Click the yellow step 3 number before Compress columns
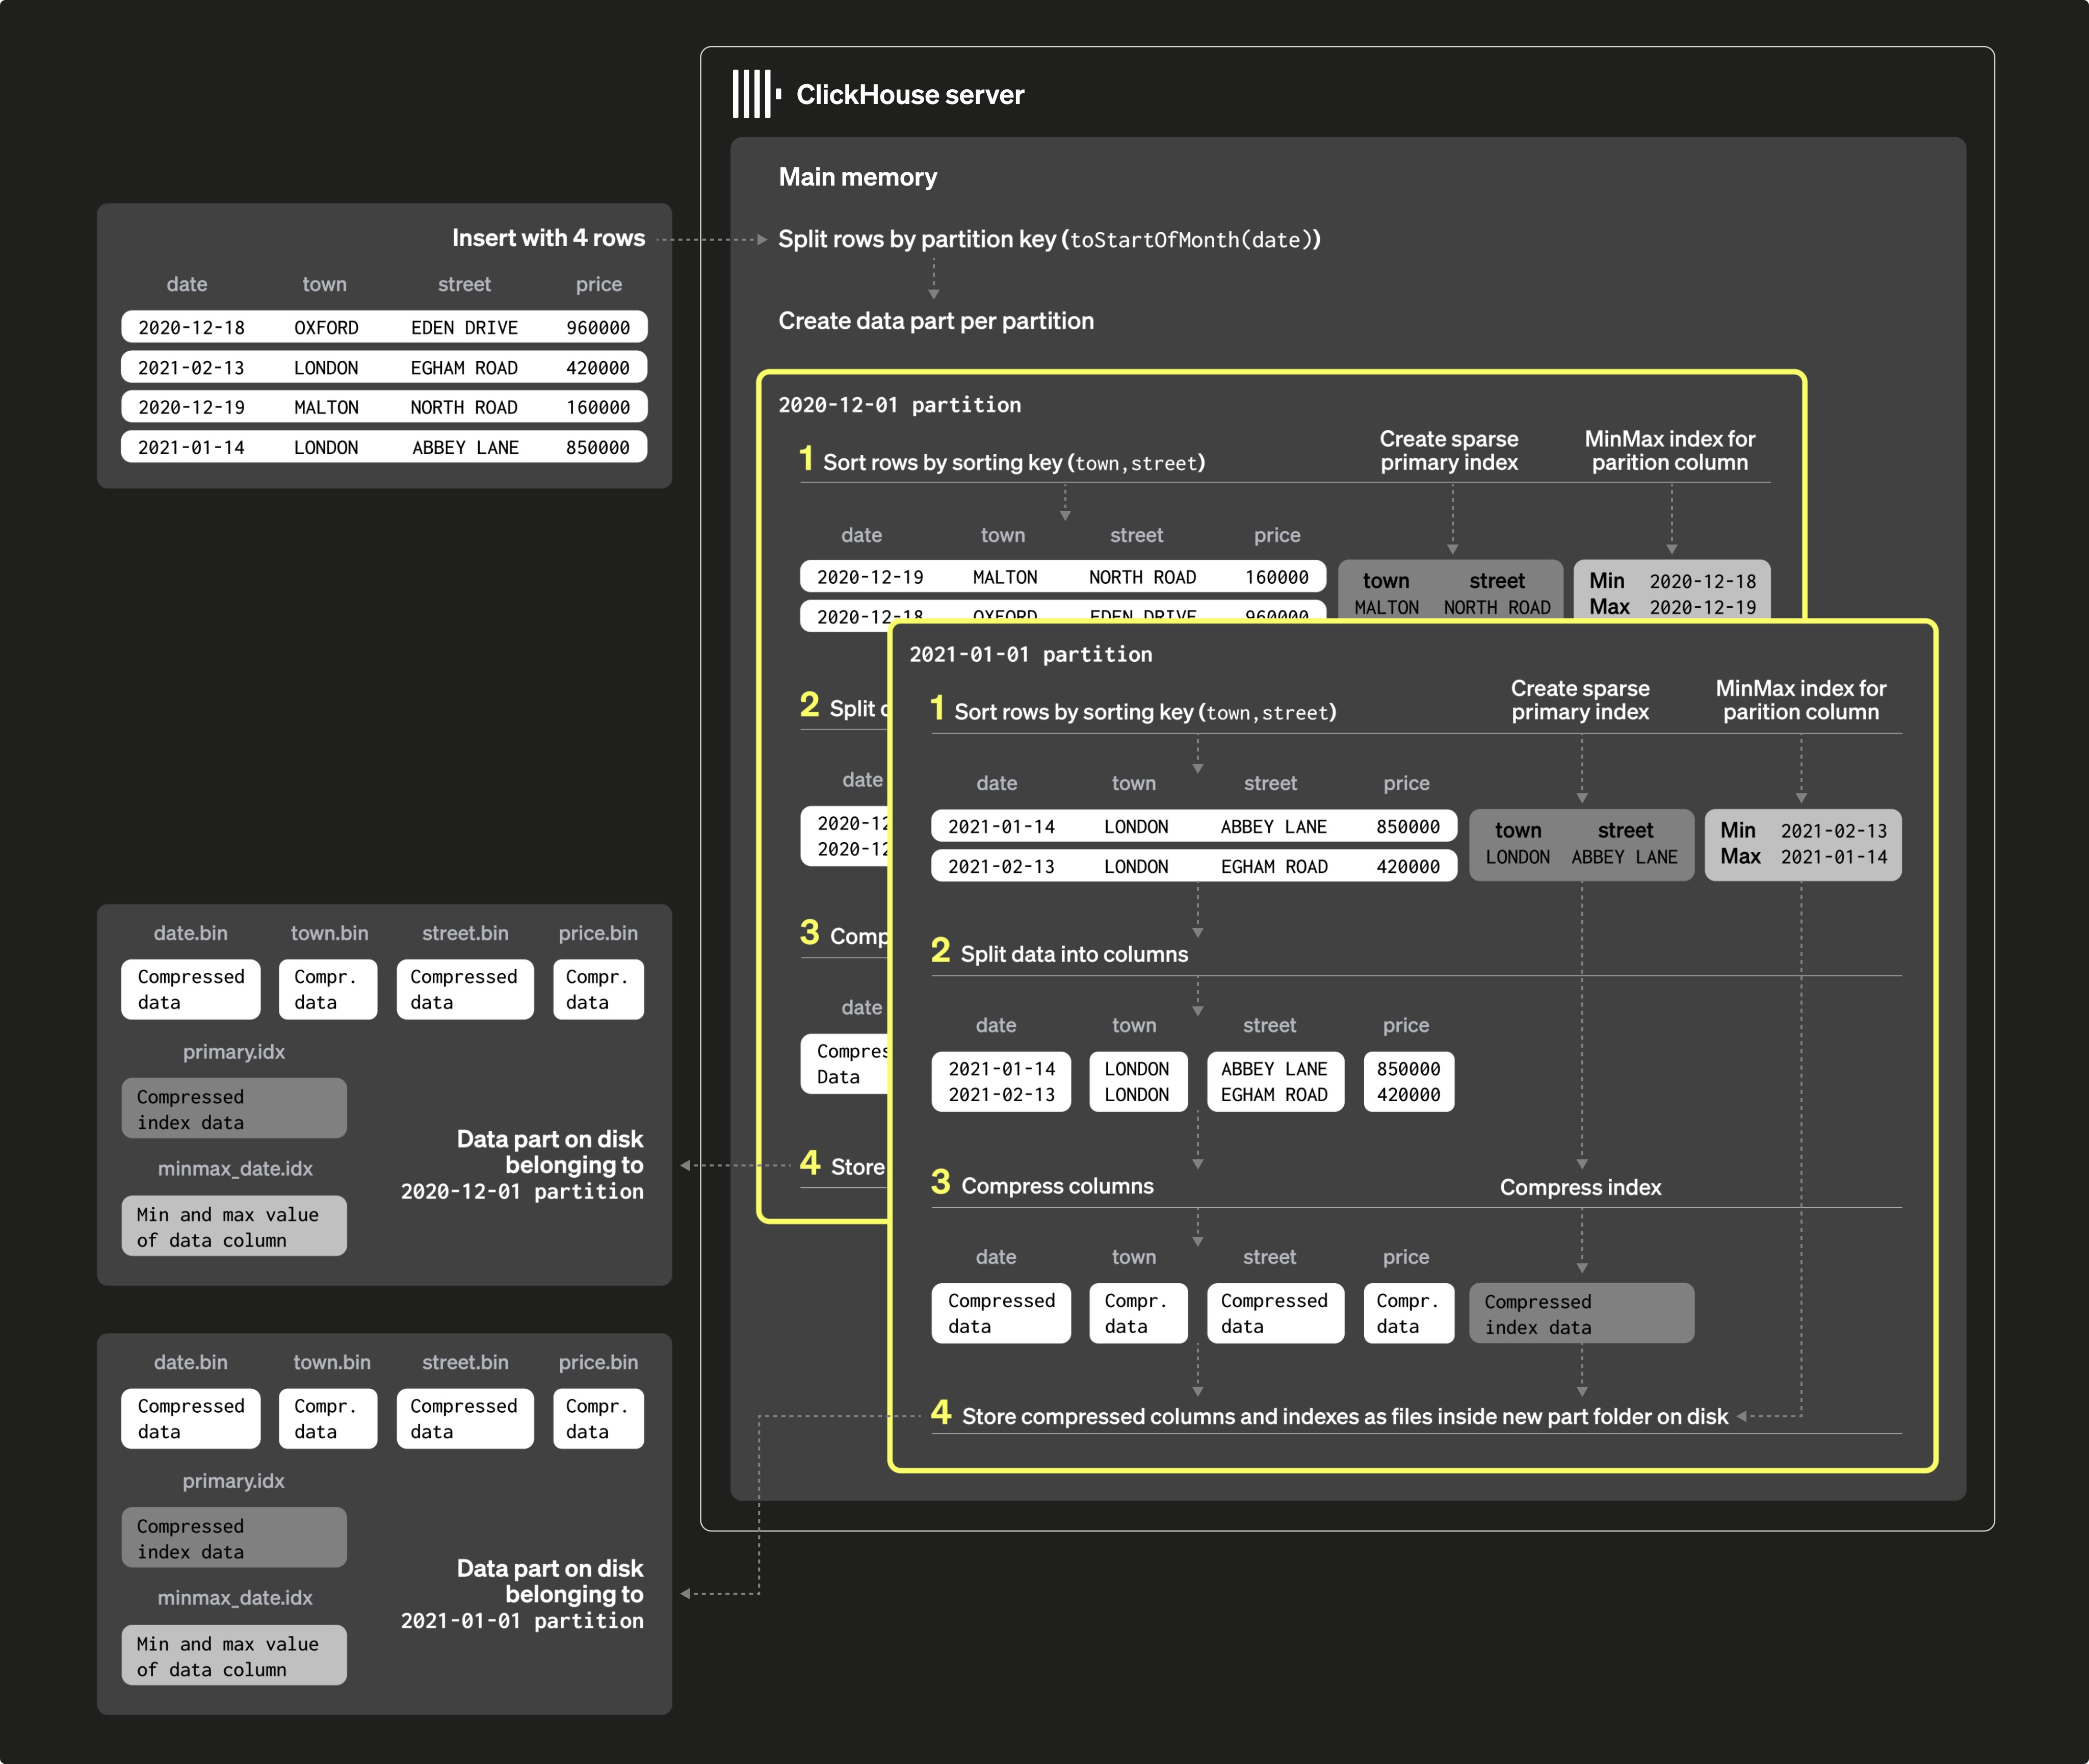The width and height of the screenshot is (2089, 1764). 940,1182
